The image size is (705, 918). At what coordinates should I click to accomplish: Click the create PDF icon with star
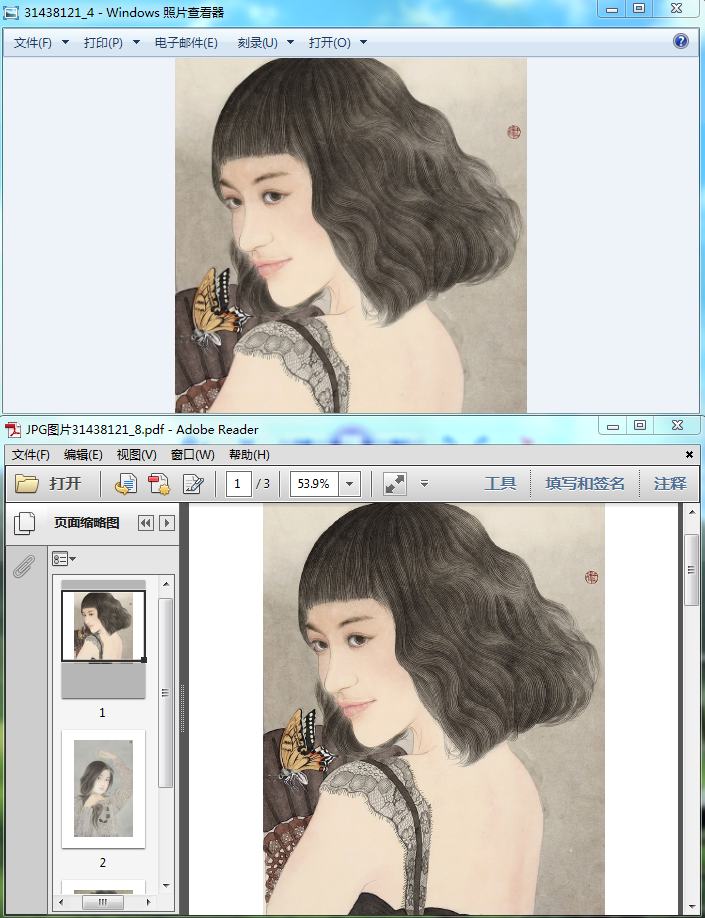(x=159, y=484)
